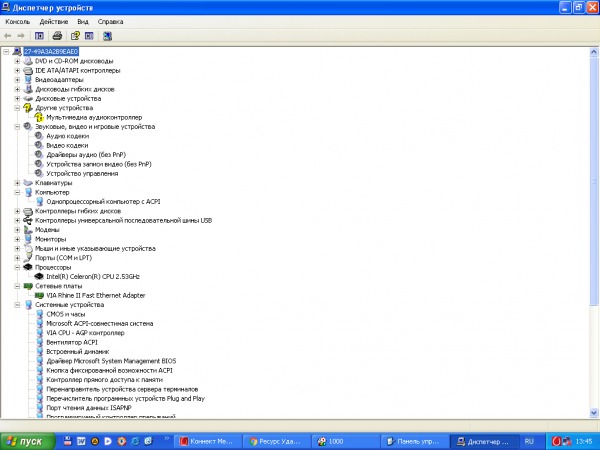
Task: Click the vertical scrollbar thumb
Action: [x=593, y=181]
